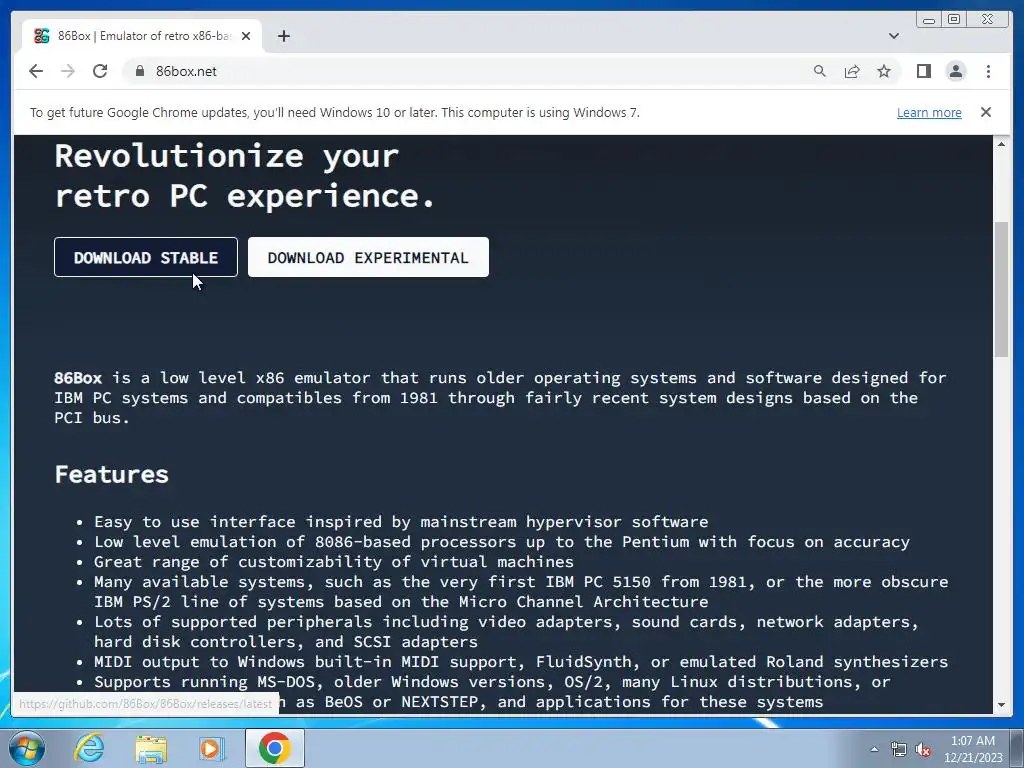The width and height of the screenshot is (1024, 768).
Task: Click the DOWNLOAD STABLE button
Action: 146,257
